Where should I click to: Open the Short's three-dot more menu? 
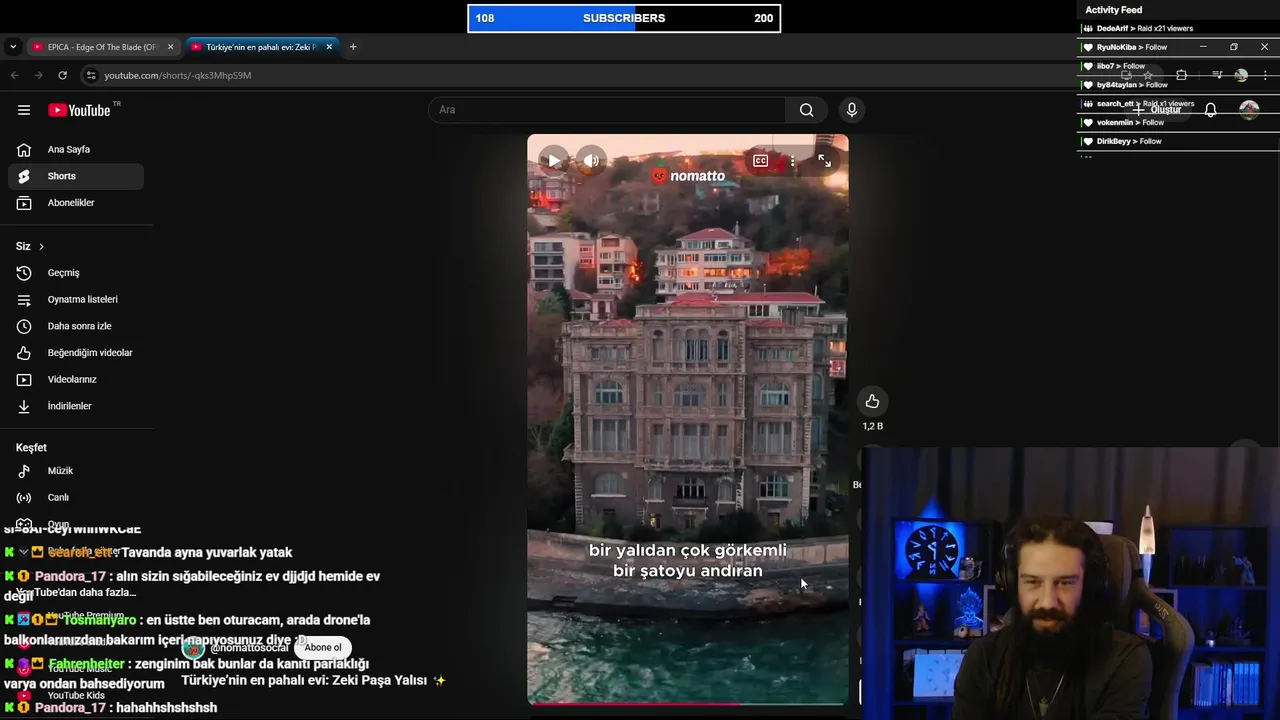click(x=792, y=160)
